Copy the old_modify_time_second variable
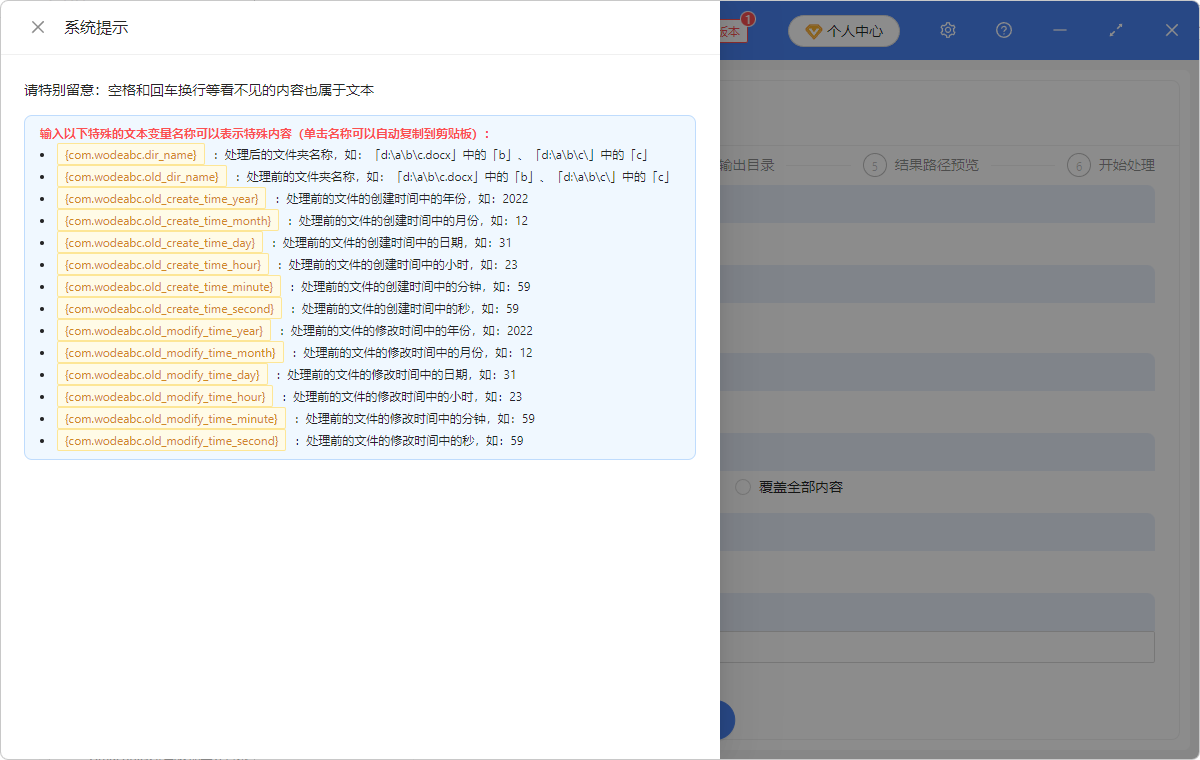The height and width of the screenshot is (760, 1200). tap(170, 440)
